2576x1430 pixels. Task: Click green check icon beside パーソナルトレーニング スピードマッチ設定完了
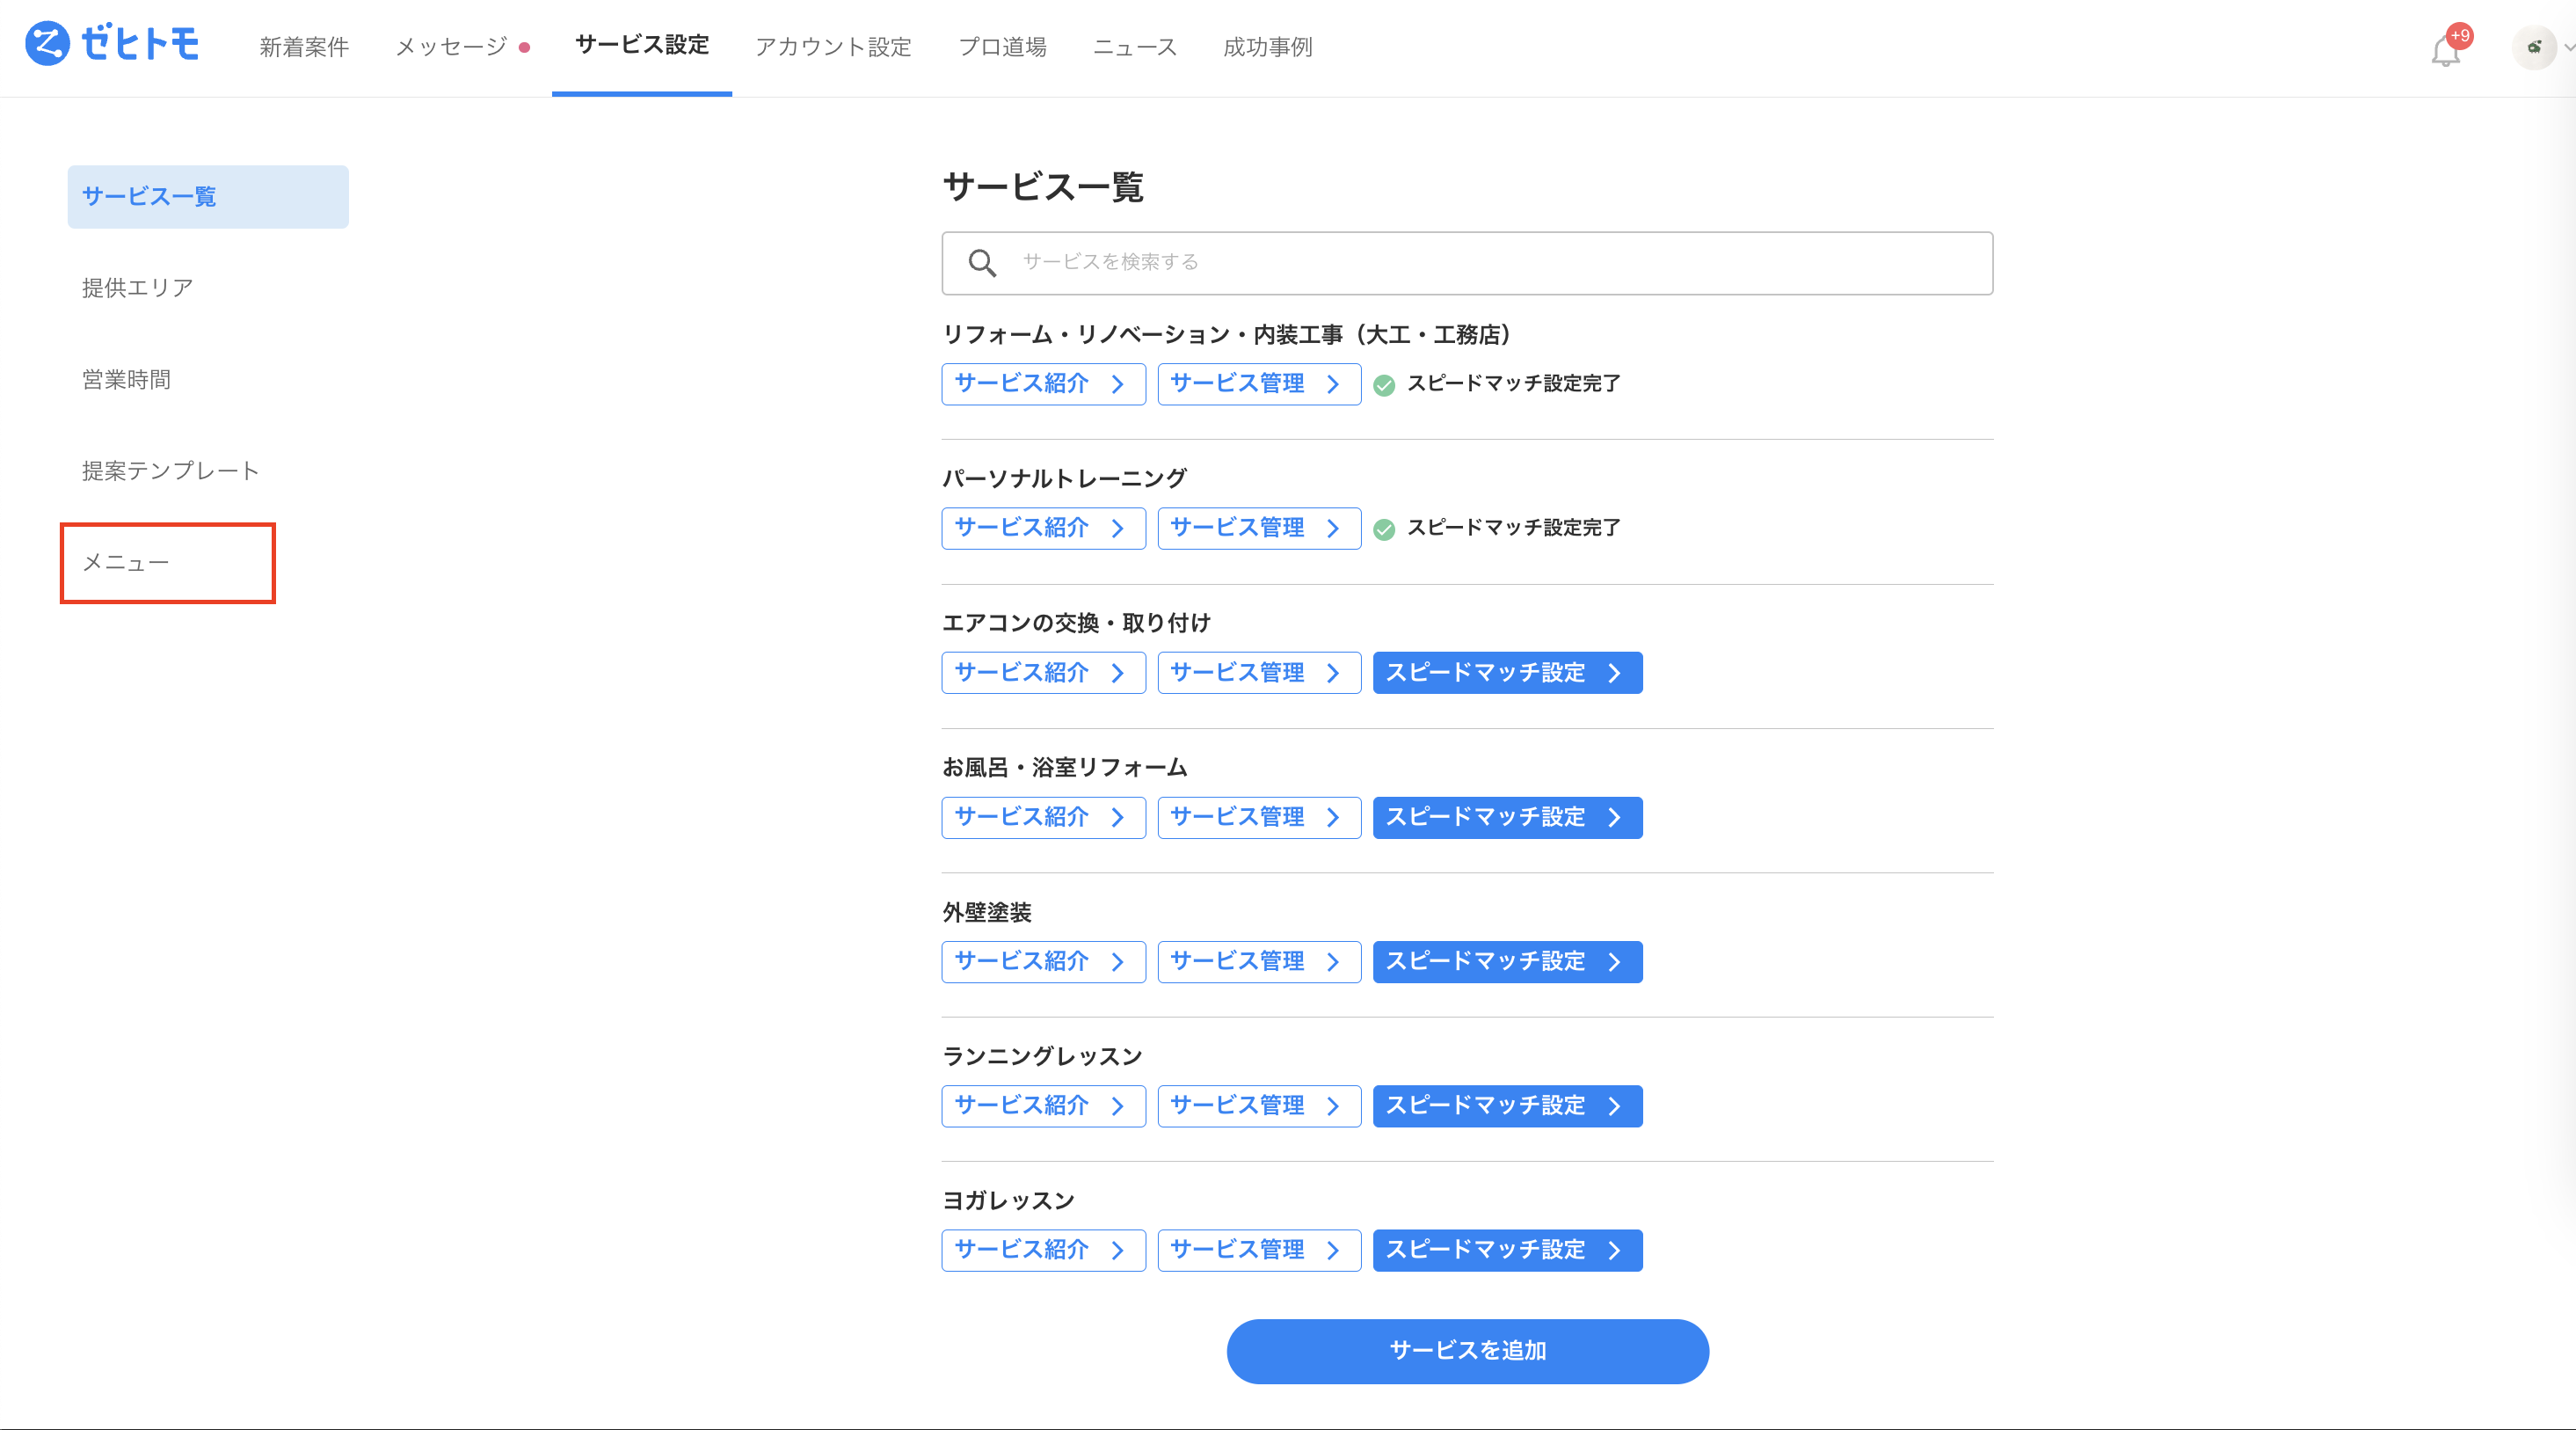(1384, 529)
